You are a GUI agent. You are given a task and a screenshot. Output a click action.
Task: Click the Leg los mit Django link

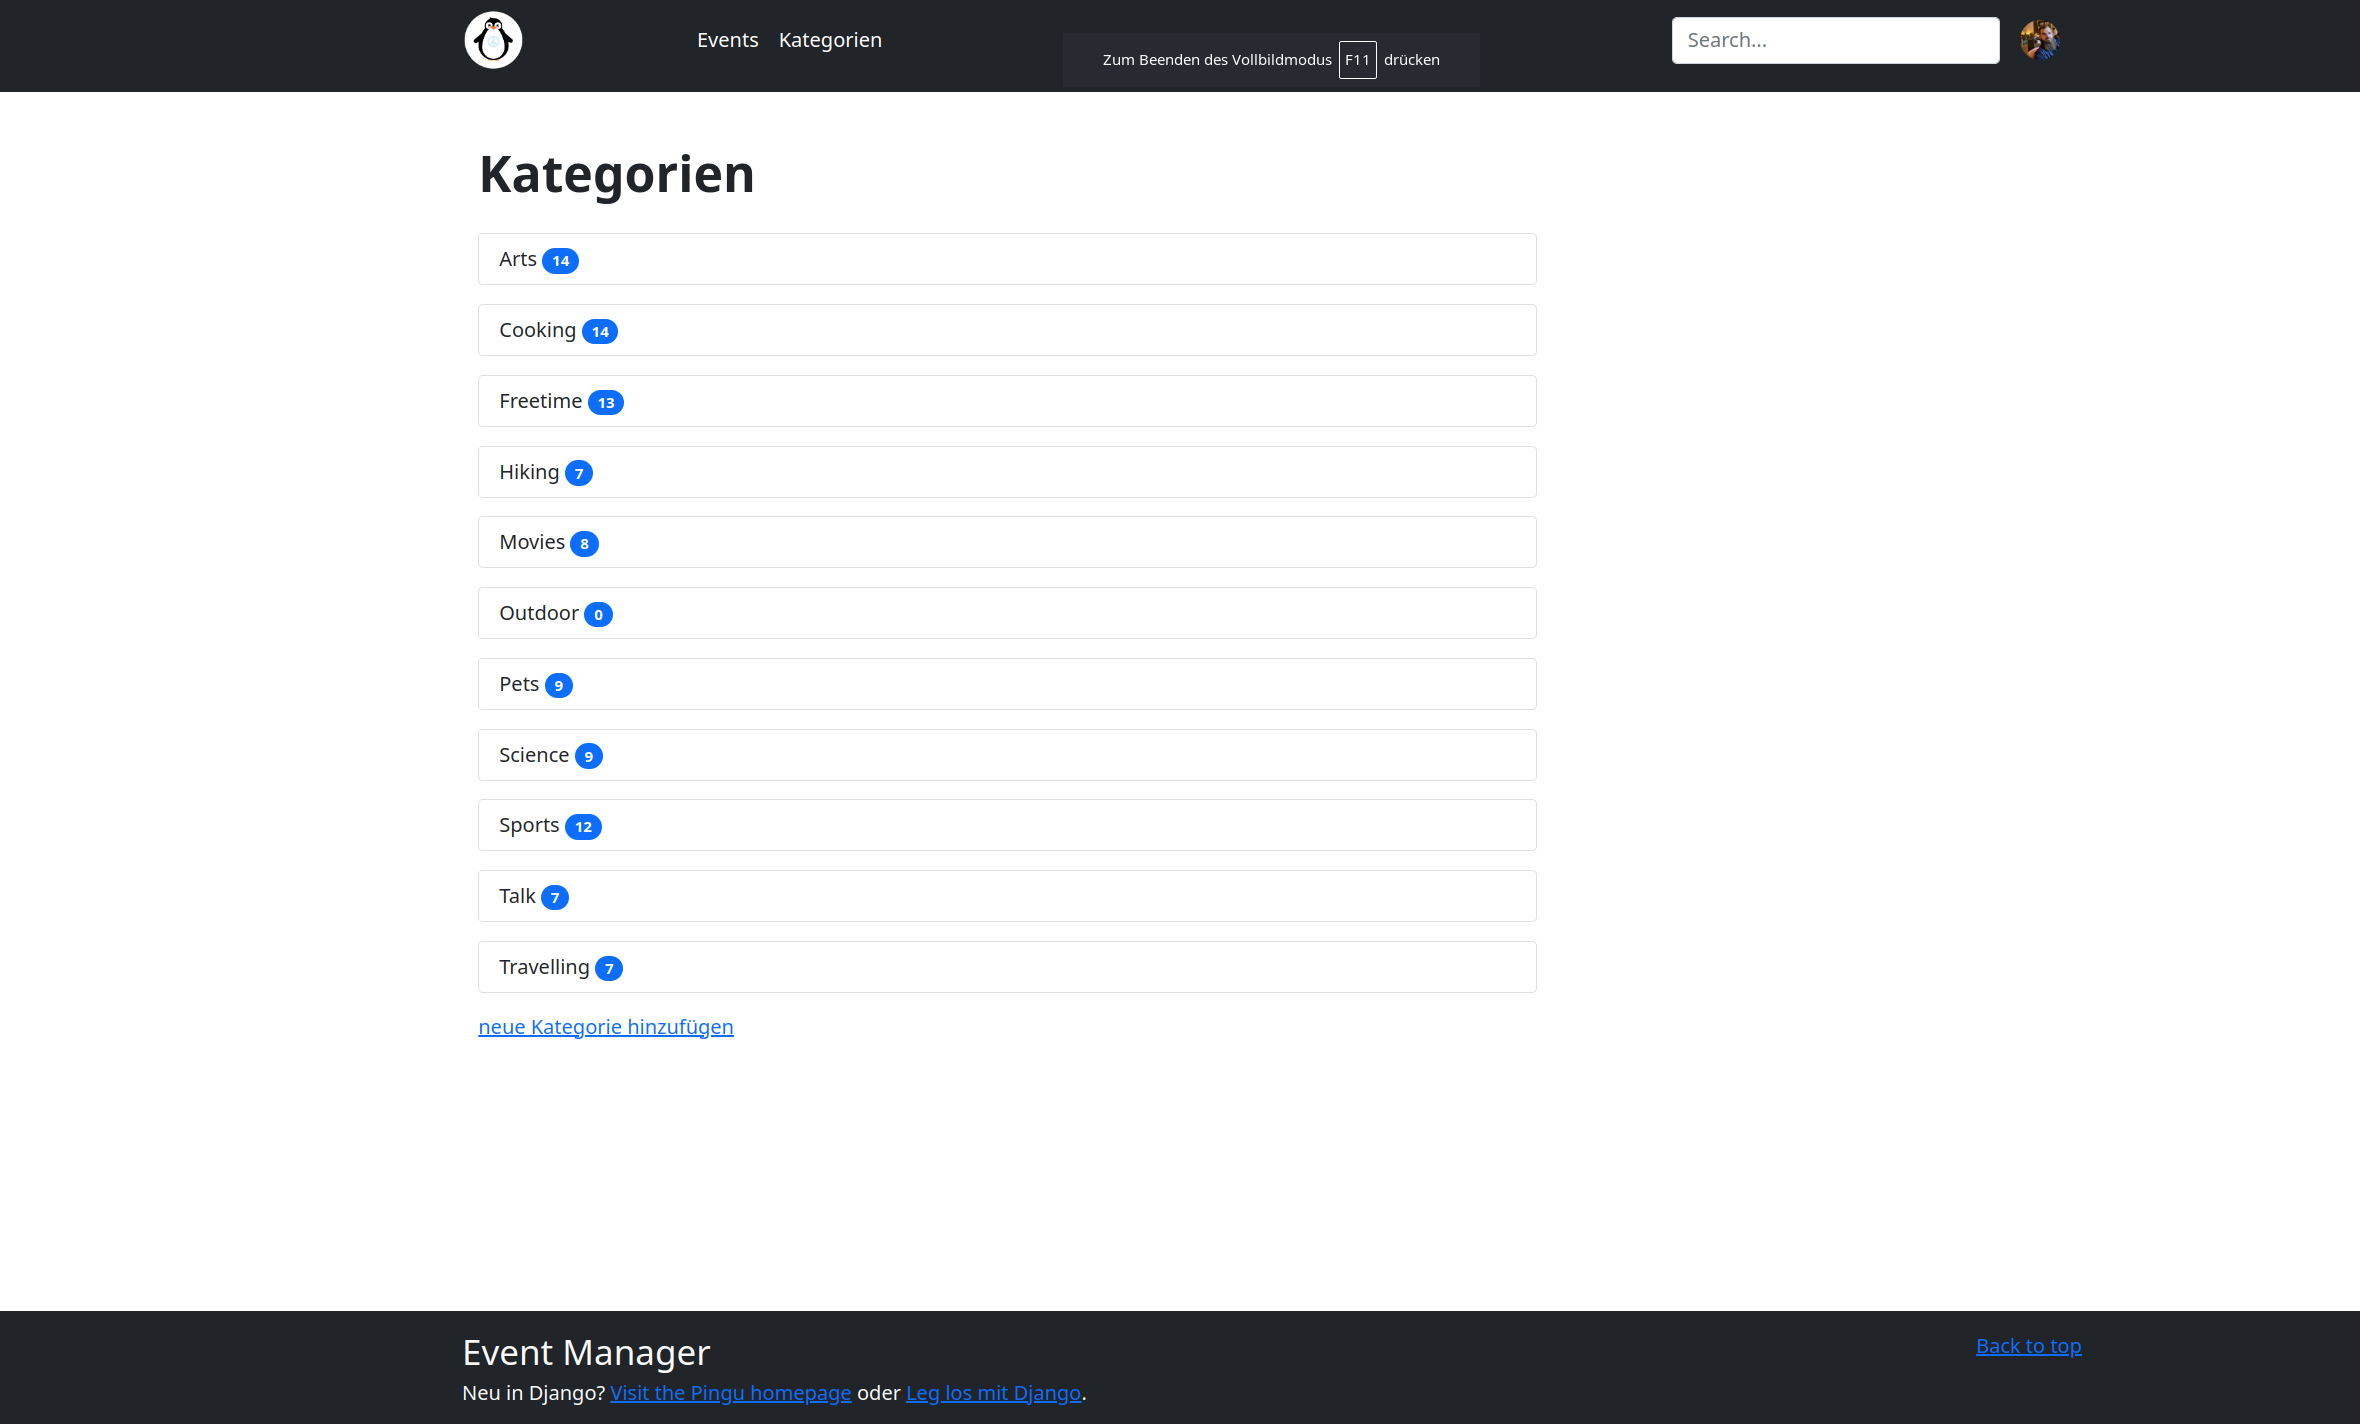coord(993,1392)
